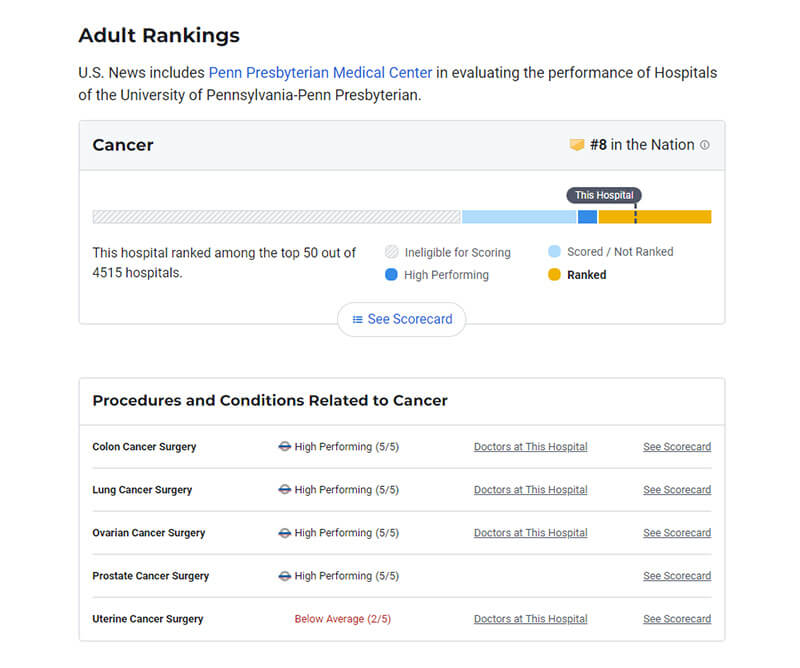The height and width of the screenshot is (668, 800).
Task: Click the Ranked orange legend dot
Action: (554, 275)
